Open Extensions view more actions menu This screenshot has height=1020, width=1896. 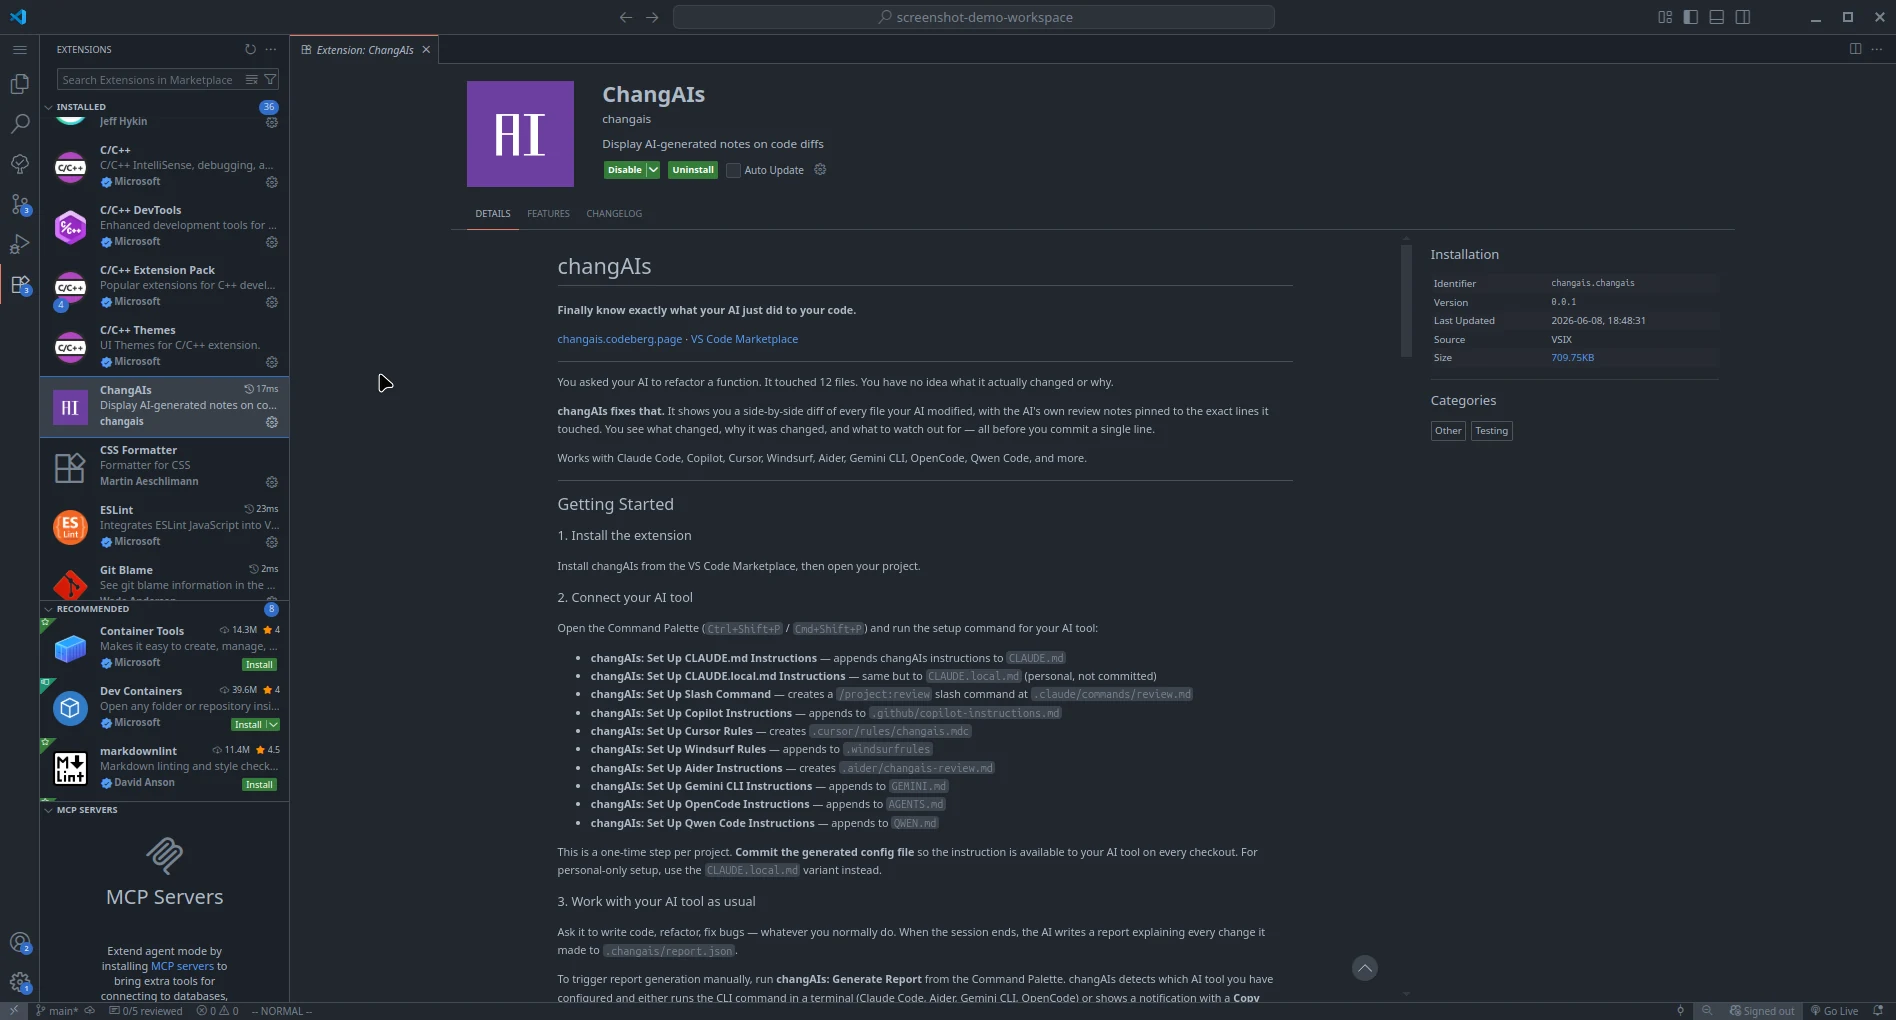coord(271,49)
